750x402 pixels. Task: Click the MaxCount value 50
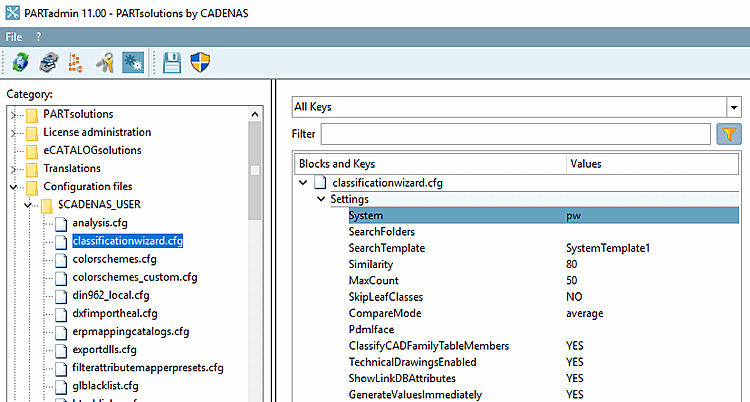coord(572,280)
